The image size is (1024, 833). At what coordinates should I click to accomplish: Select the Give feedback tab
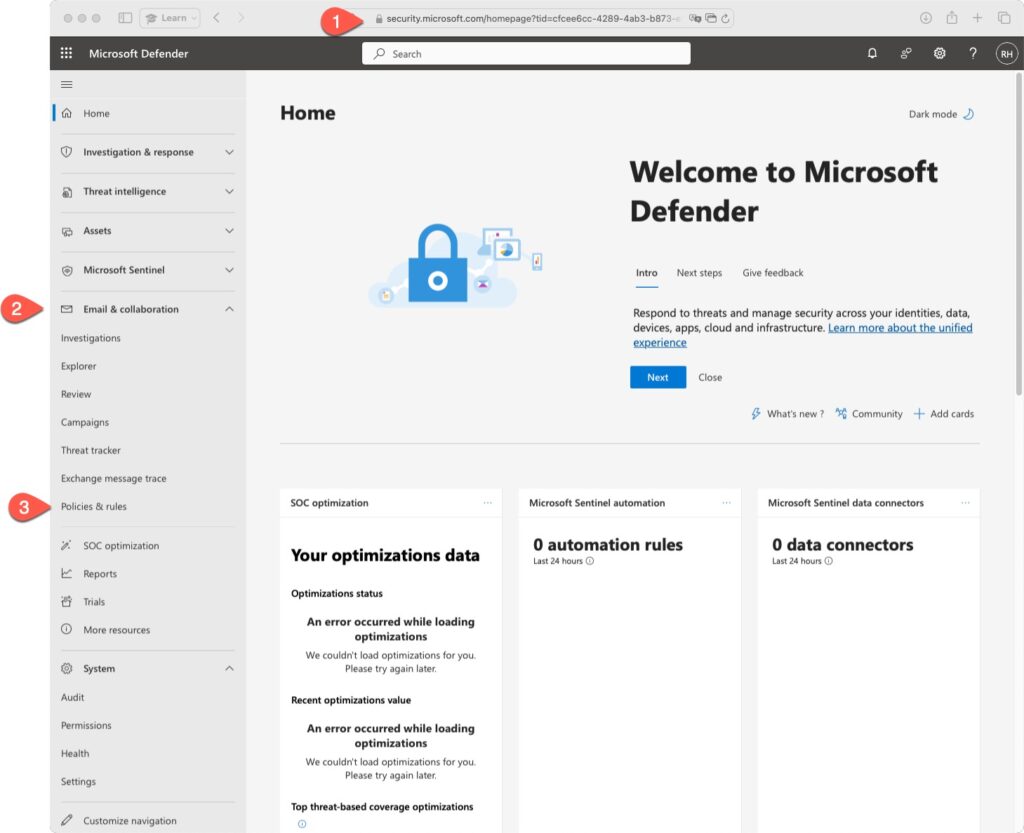pos(772,273)
